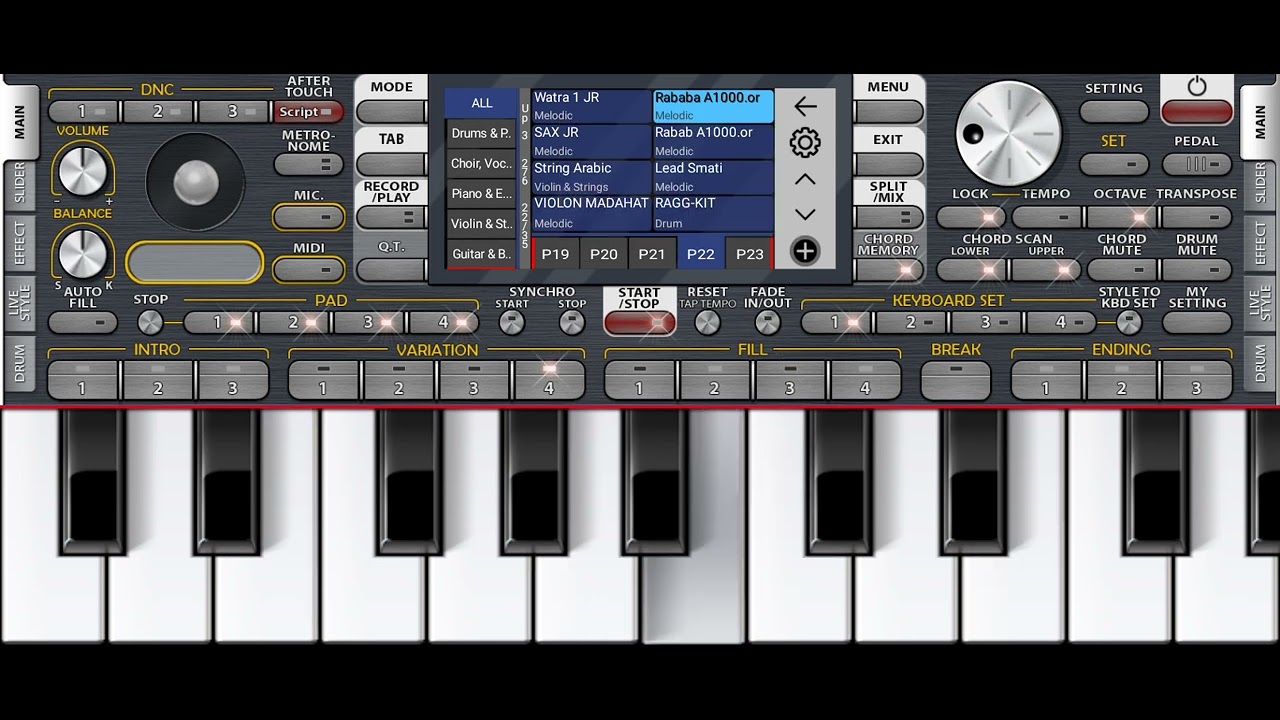1280x720 pixels.
Task: Add a new sound with plus icon
Action: pos(805,251)
